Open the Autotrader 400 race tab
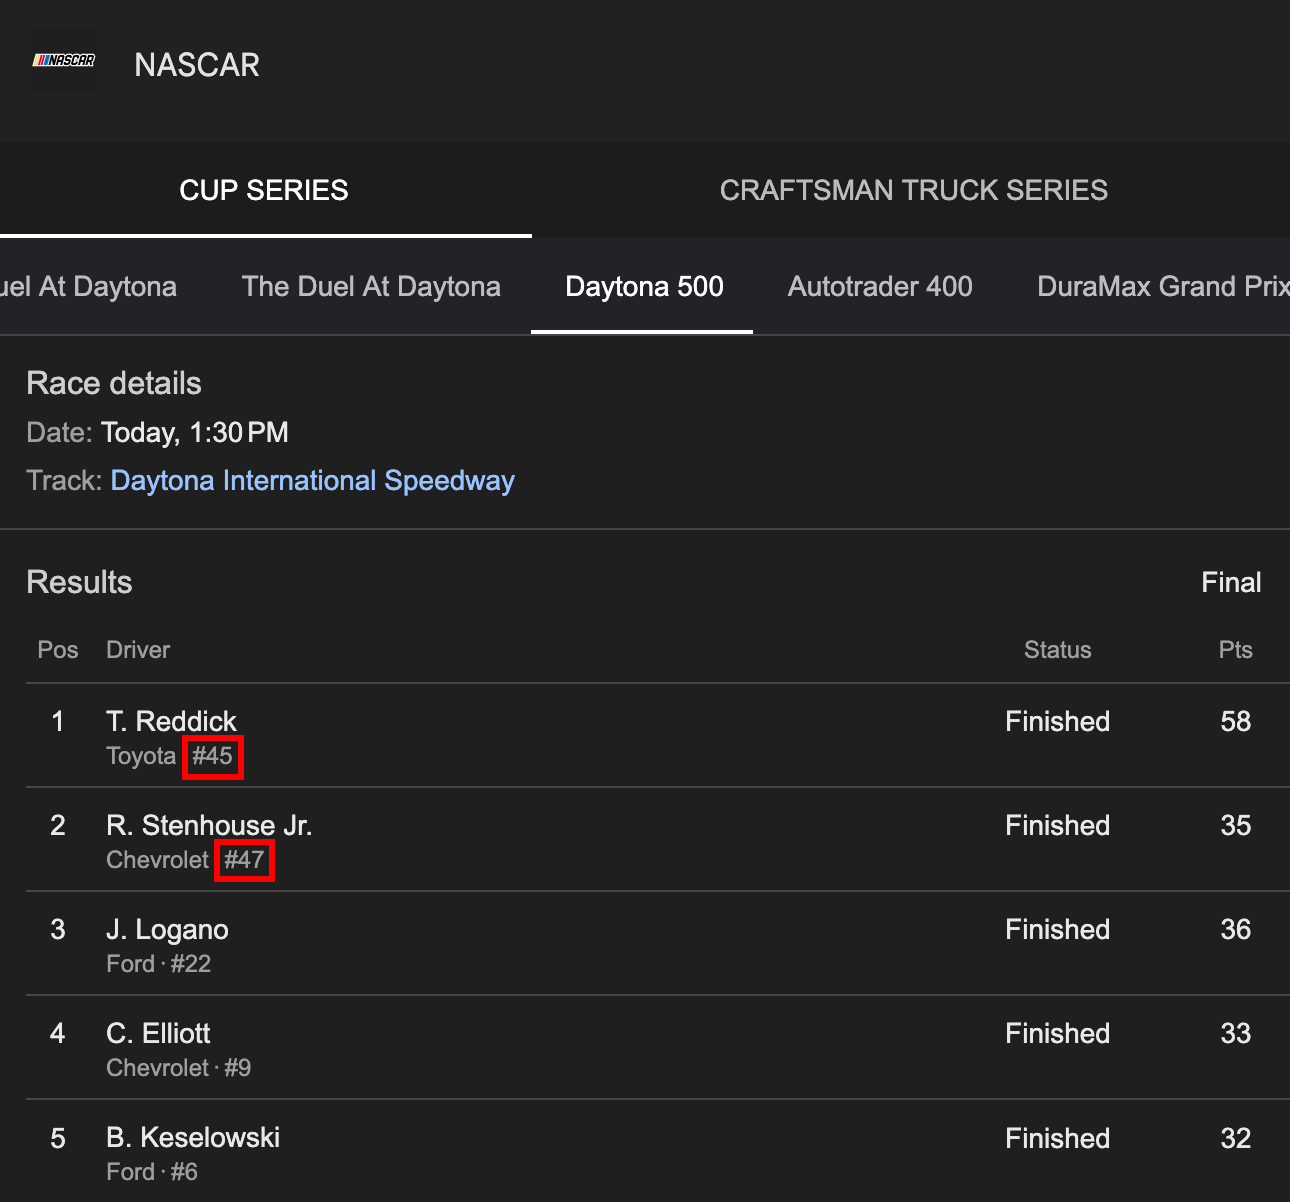 [880, 287]
